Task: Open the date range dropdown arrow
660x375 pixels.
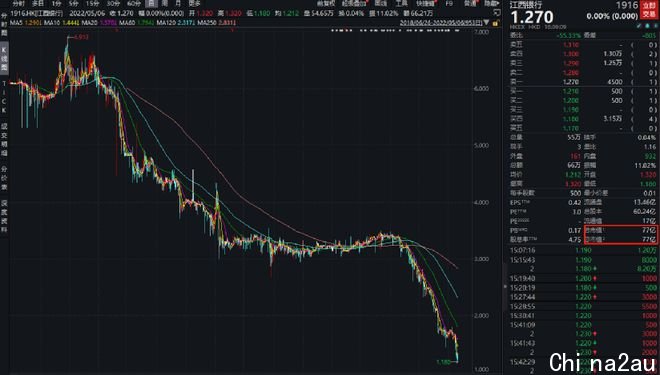Action: (x=487, y=22)
